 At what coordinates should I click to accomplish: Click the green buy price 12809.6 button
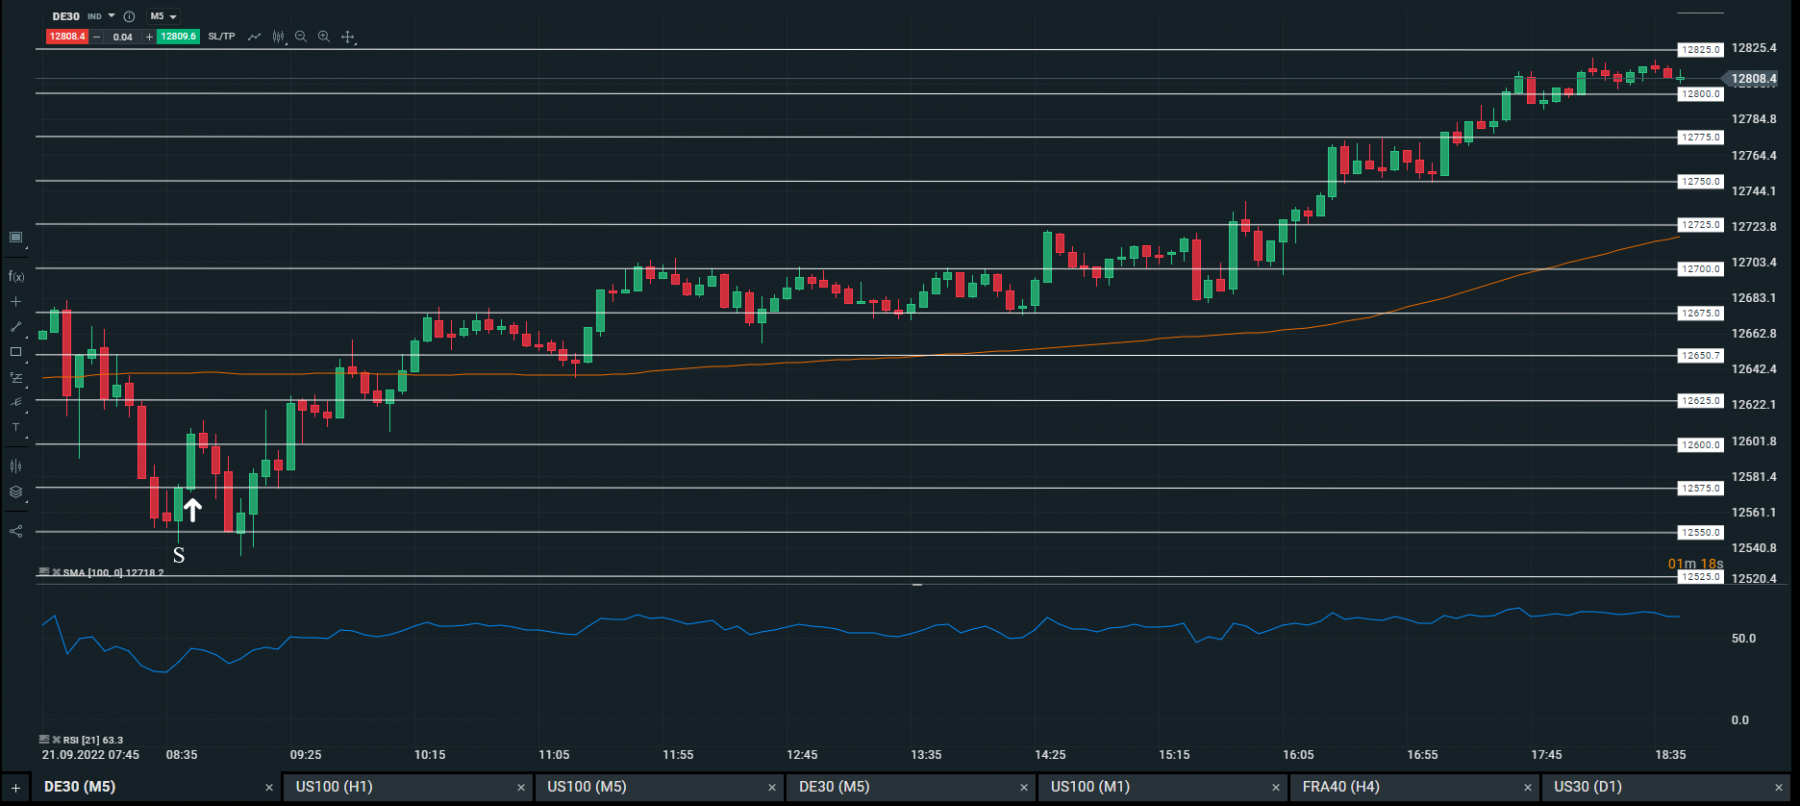click(x=179, y=37)
